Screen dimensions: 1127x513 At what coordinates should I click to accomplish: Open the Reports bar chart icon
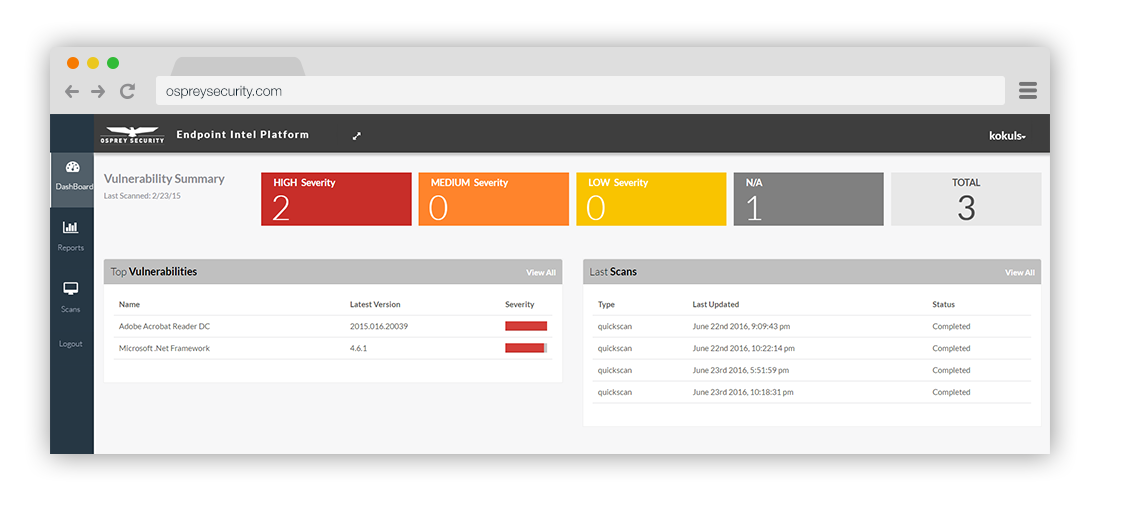click(x=71, y=228)
